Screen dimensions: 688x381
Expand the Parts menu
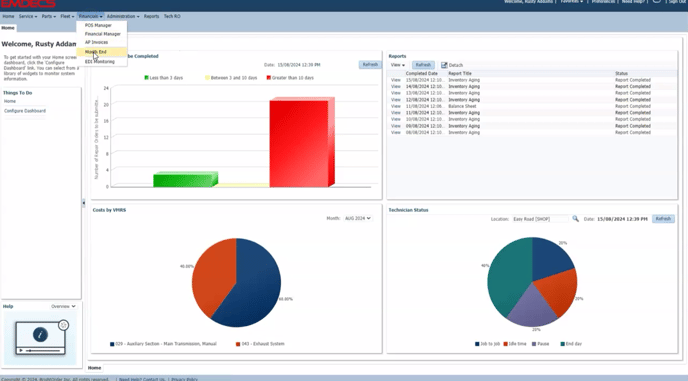click(x=48, y=16)
